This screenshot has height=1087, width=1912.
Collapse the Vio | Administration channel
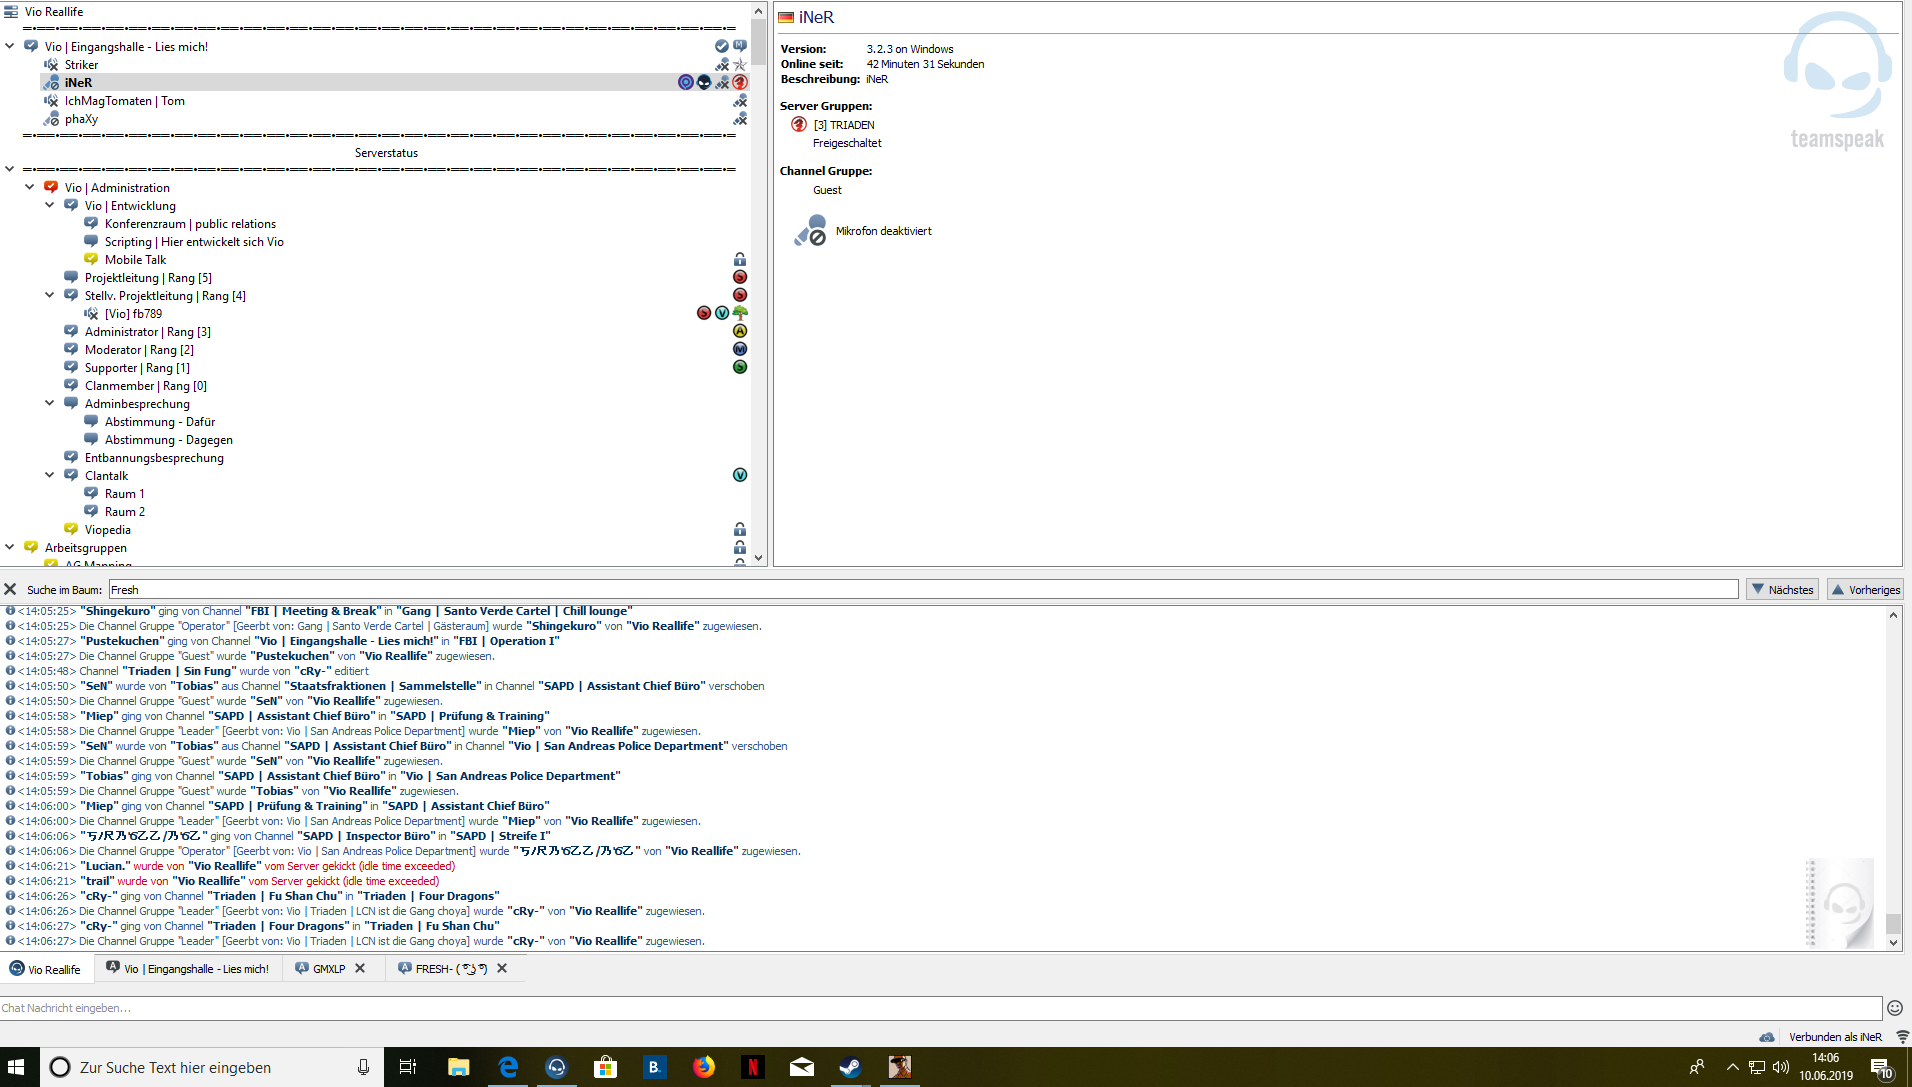(30, 187)
